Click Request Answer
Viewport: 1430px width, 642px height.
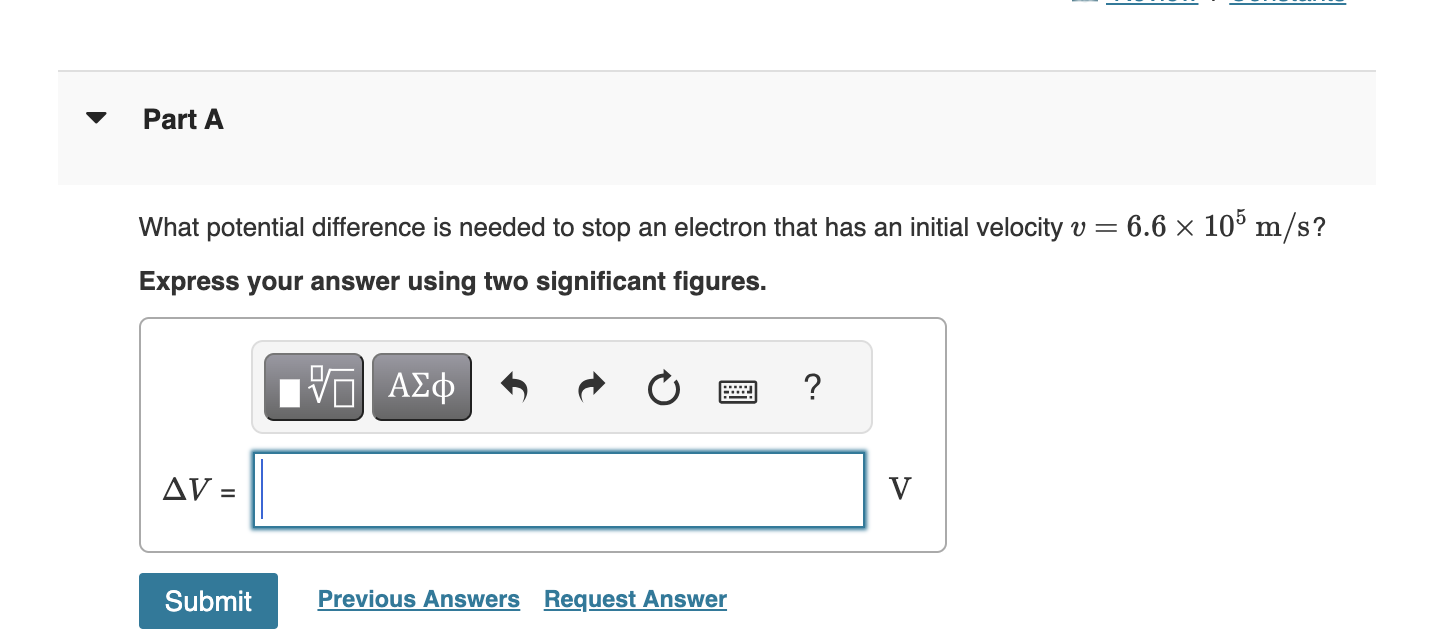(x=634, y=598)
